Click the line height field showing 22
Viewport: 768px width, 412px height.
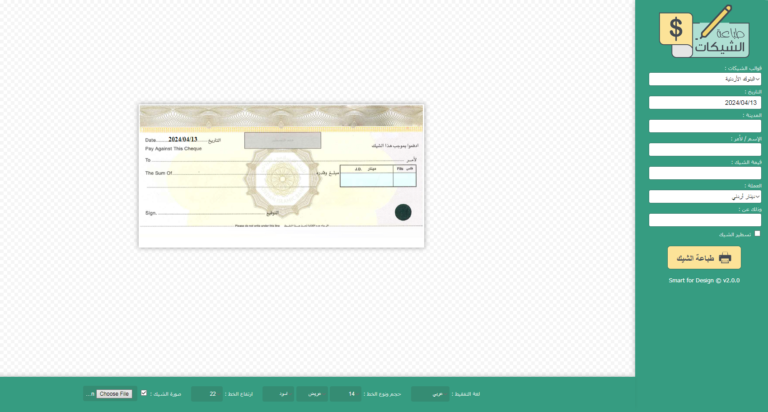pos(207,394)
